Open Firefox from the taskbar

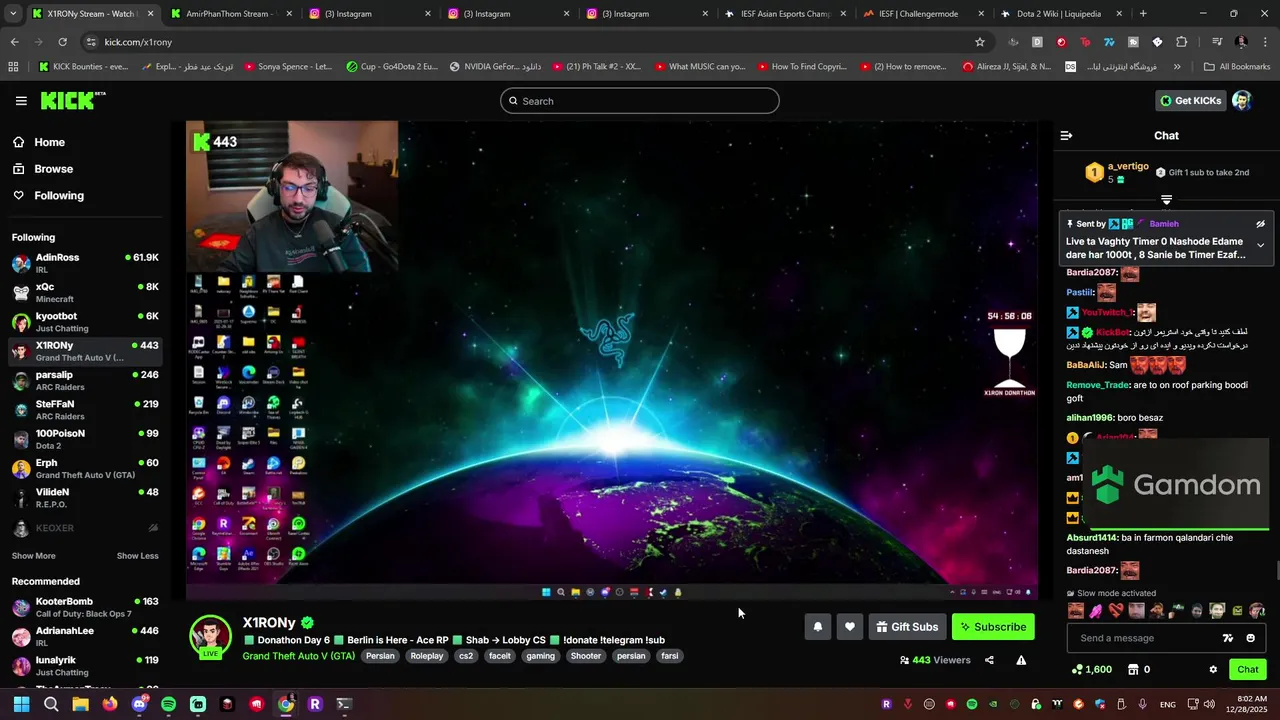tap(110, 704)
